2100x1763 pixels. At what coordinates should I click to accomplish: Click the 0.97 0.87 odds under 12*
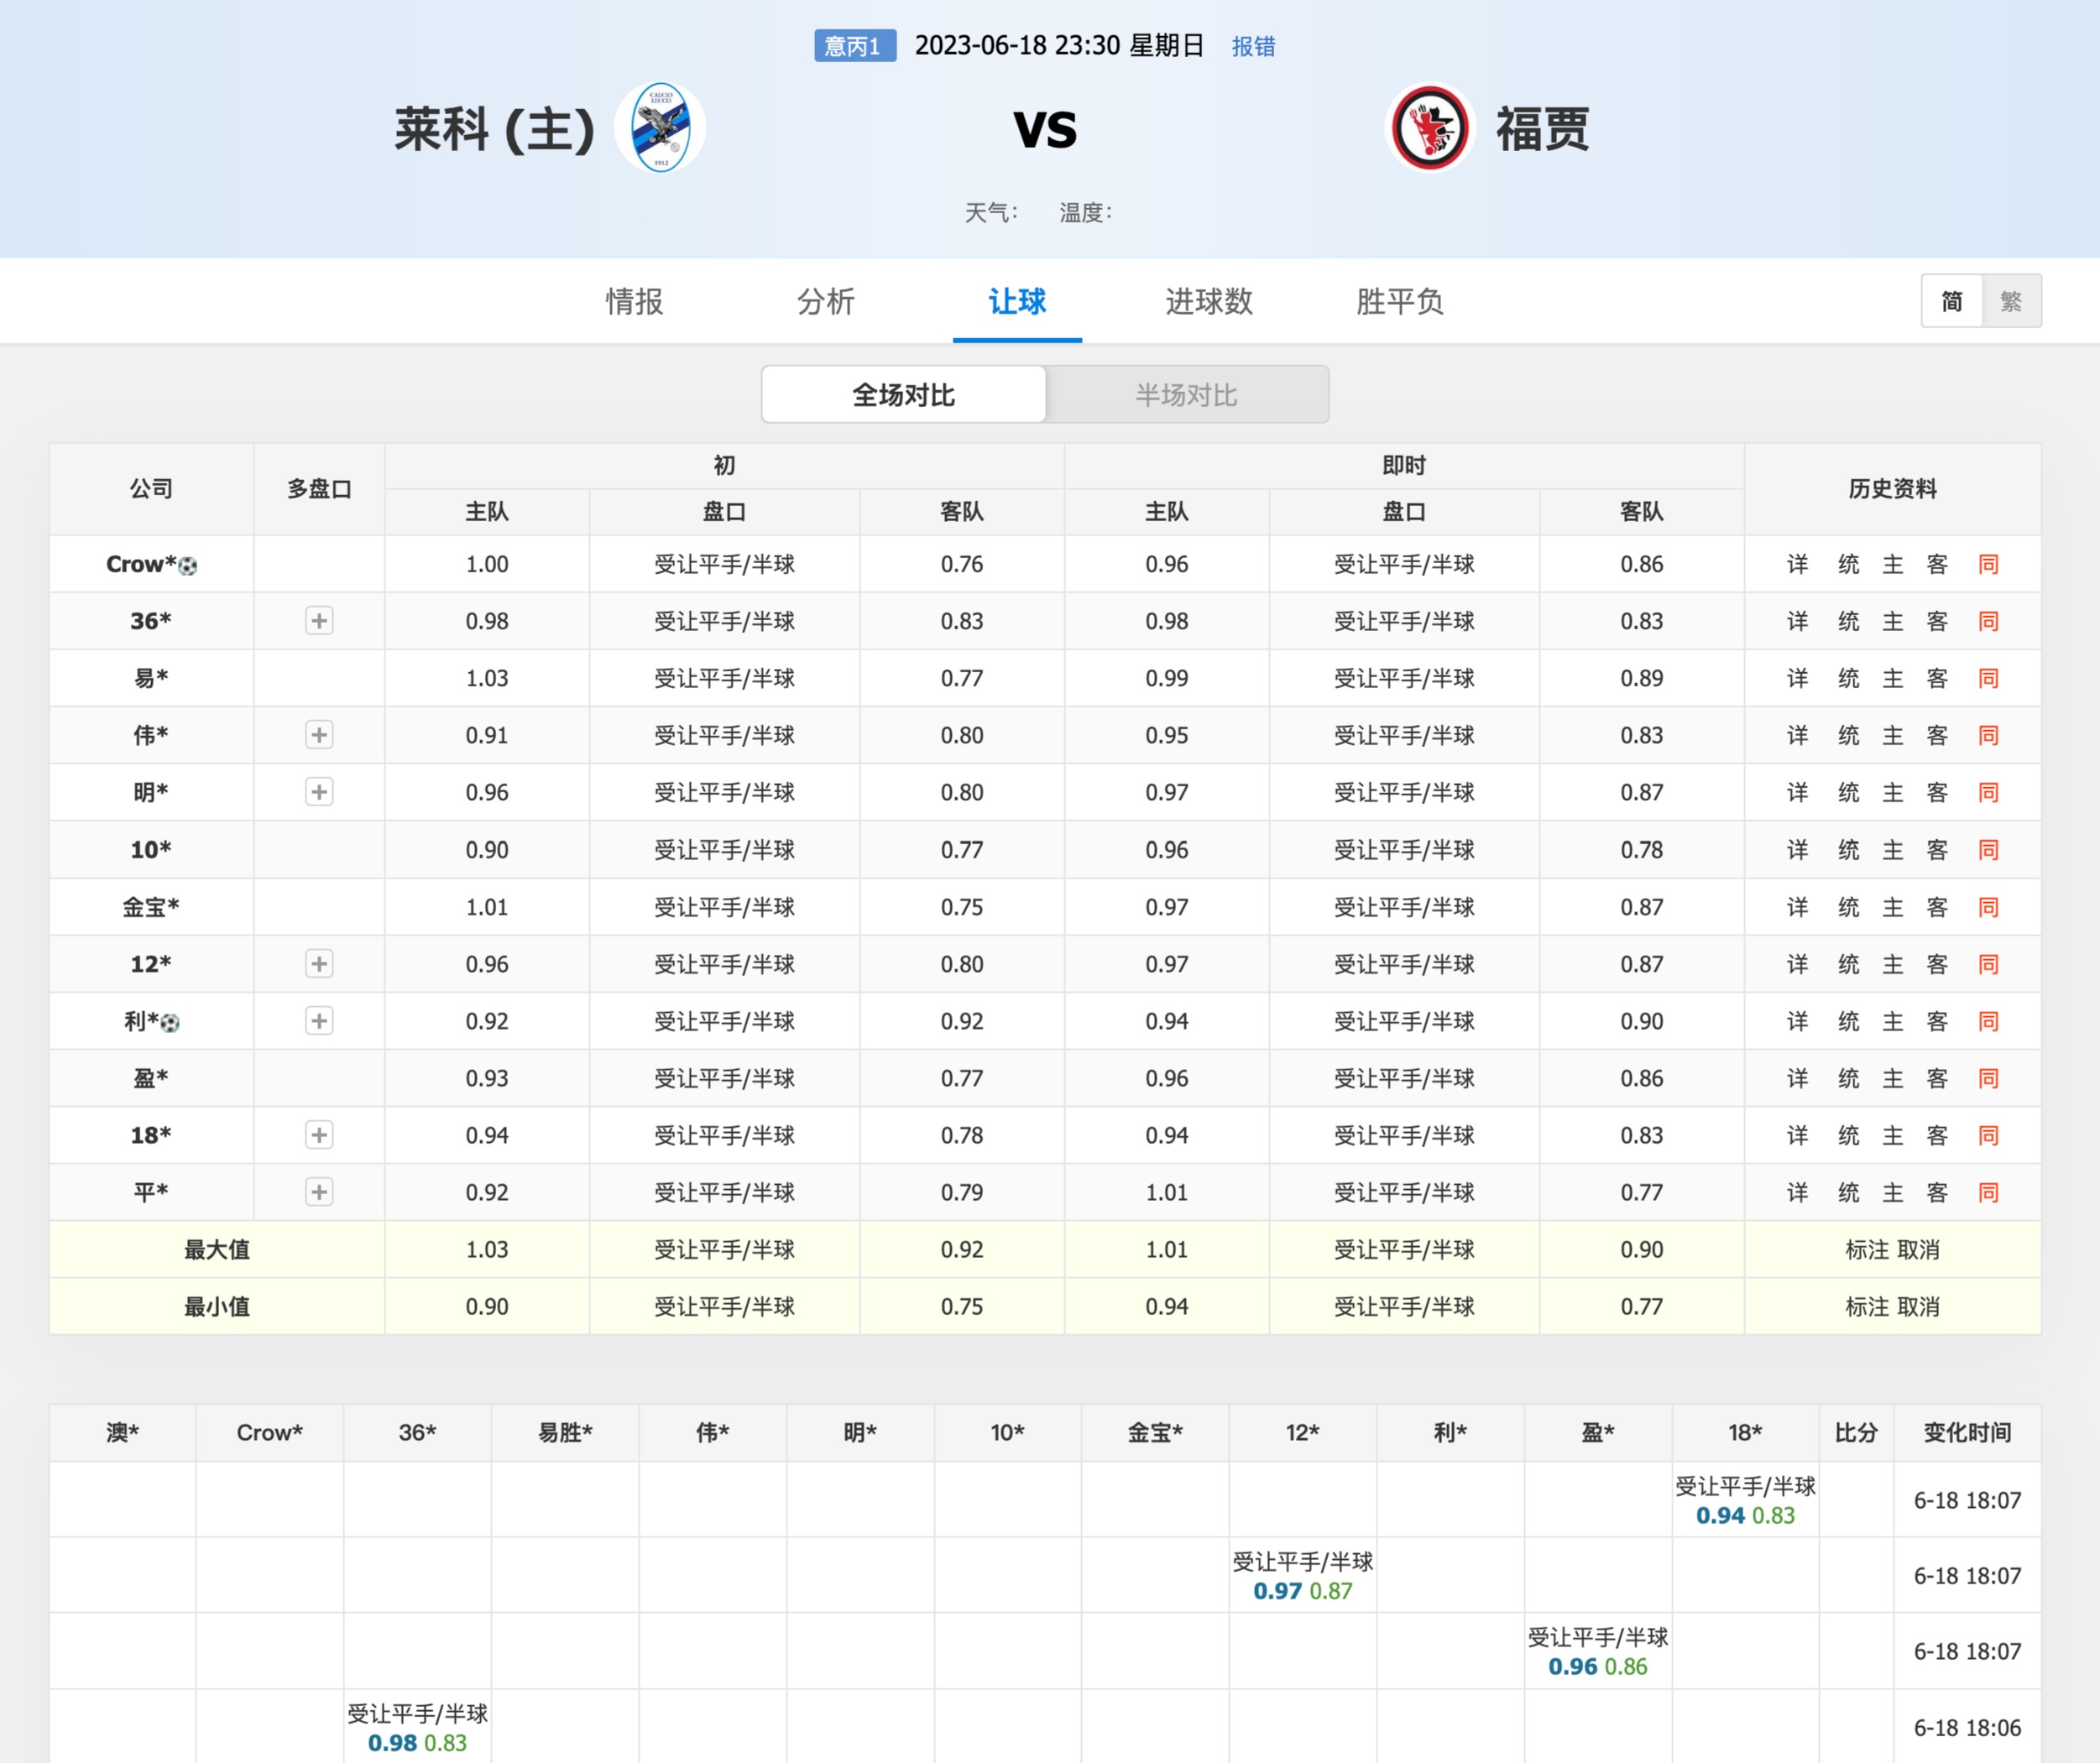coord(1302,1591)
